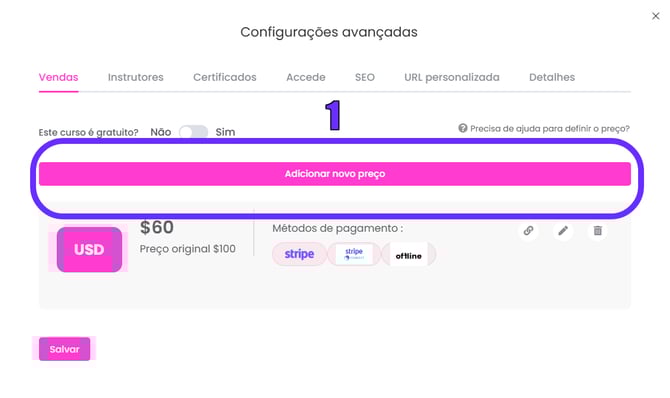Open the Certificados tab
The image size is (670, 398).
225,77
